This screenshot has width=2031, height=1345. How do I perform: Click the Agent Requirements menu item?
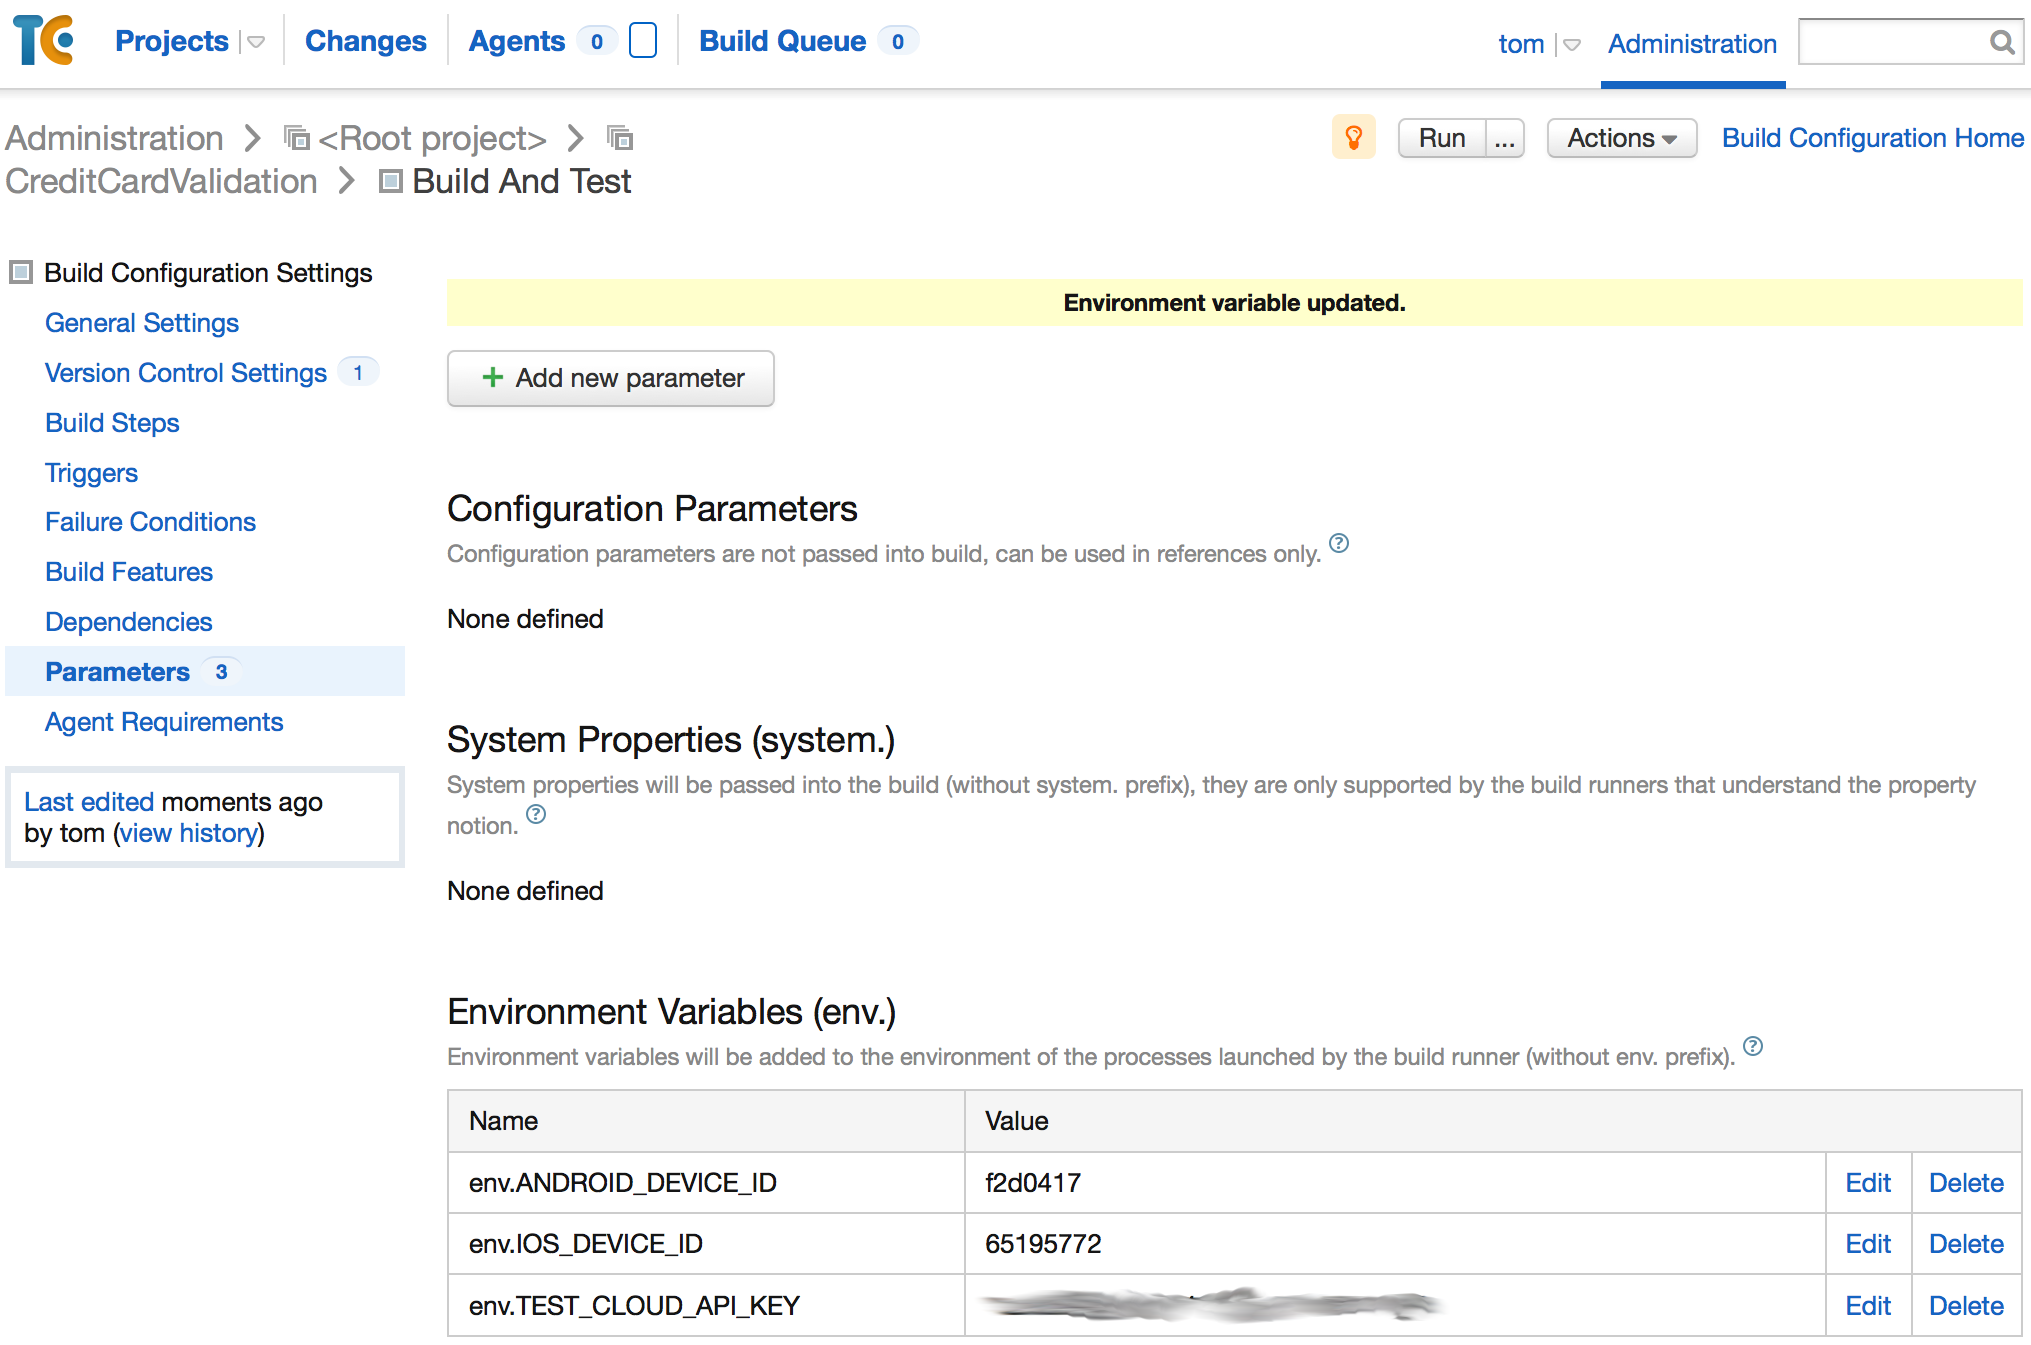click(x=165, y=722)
